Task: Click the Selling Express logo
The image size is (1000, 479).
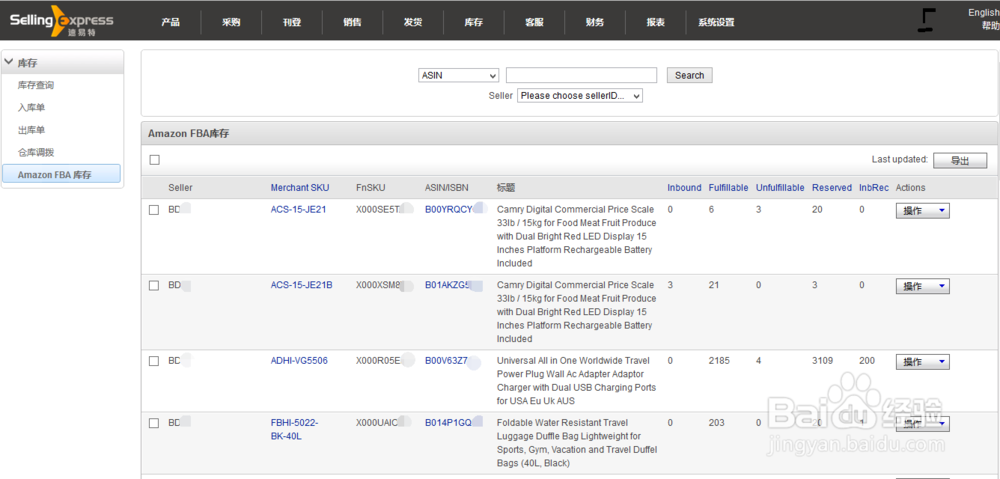Action: (x=62, y=21)
